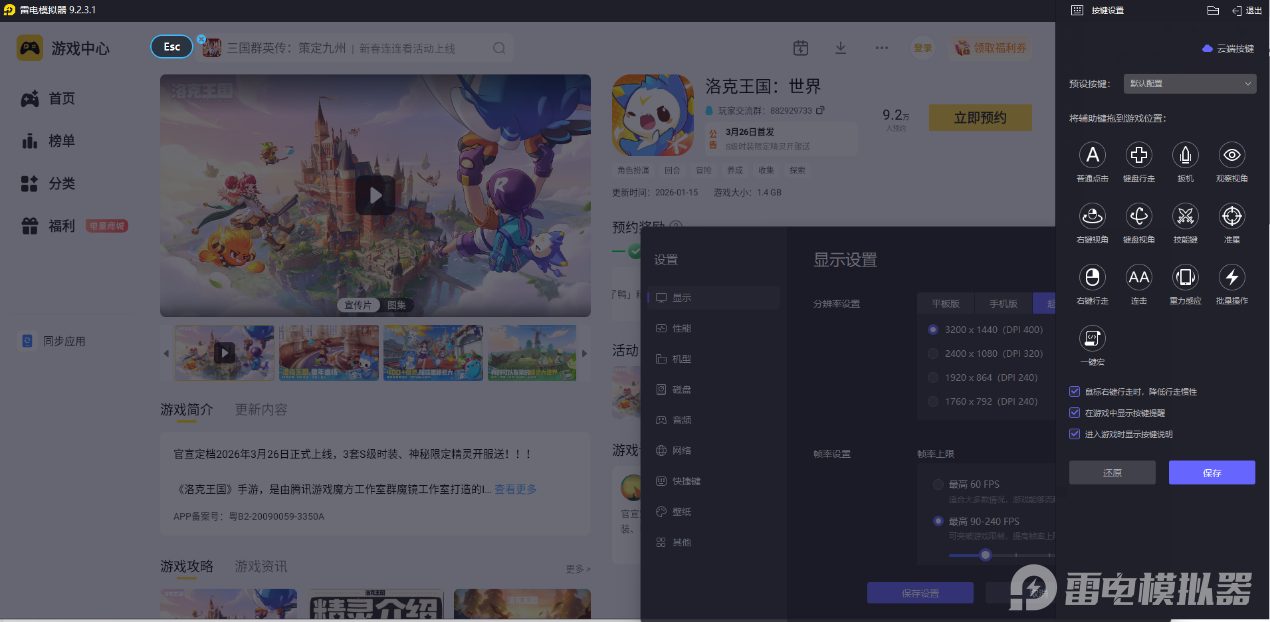
Task: Open 云端按键 cloud keymaps
Action: click(x=1228, y=48)
